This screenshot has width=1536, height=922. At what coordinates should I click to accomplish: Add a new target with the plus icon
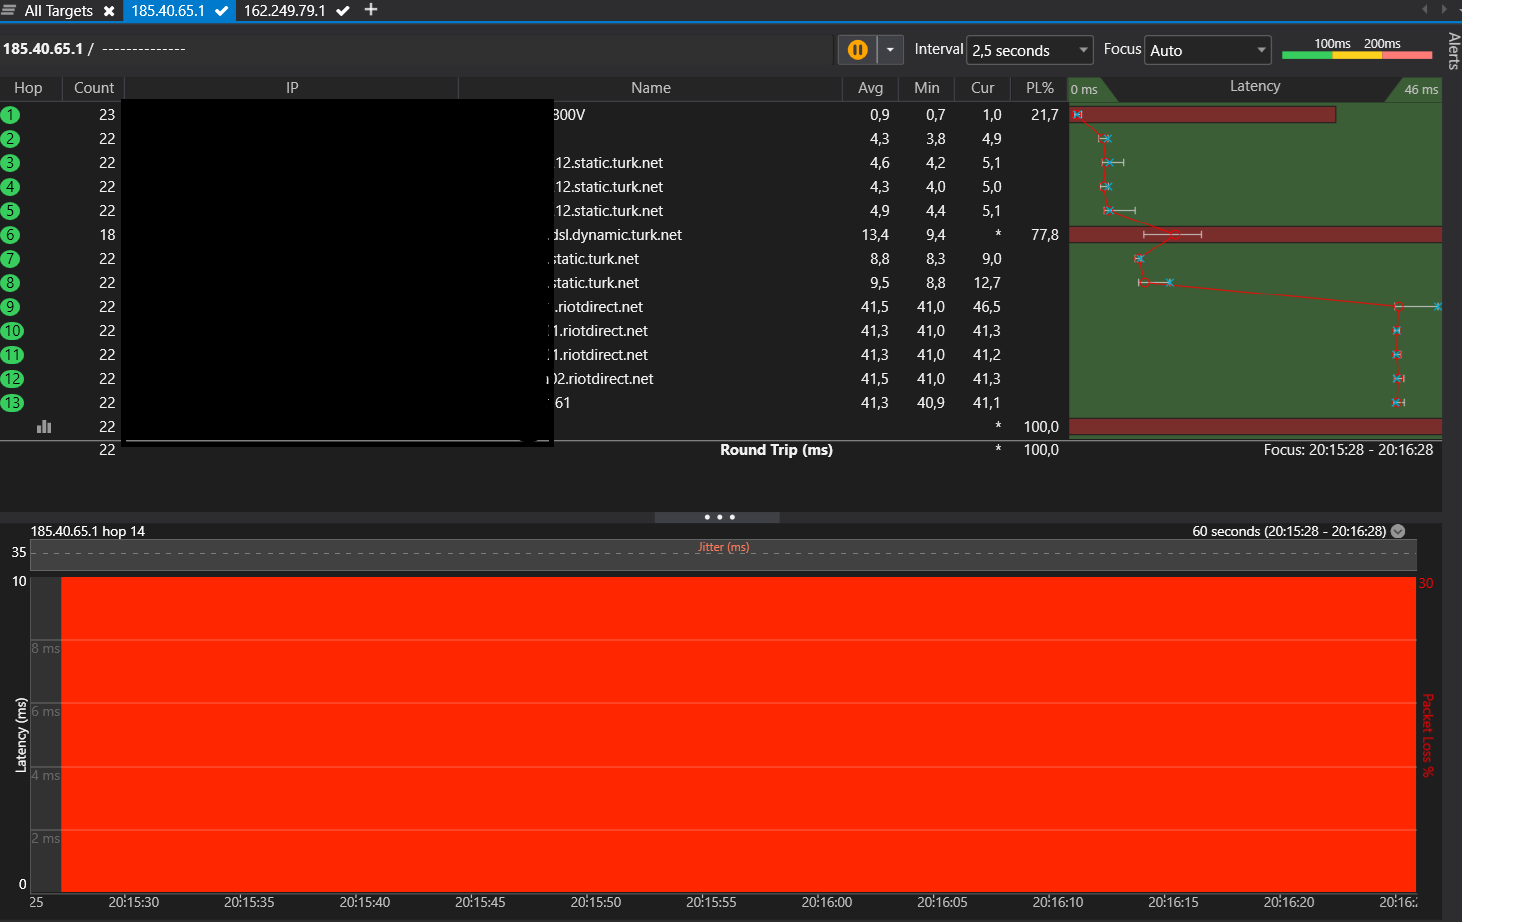point(371,10)
